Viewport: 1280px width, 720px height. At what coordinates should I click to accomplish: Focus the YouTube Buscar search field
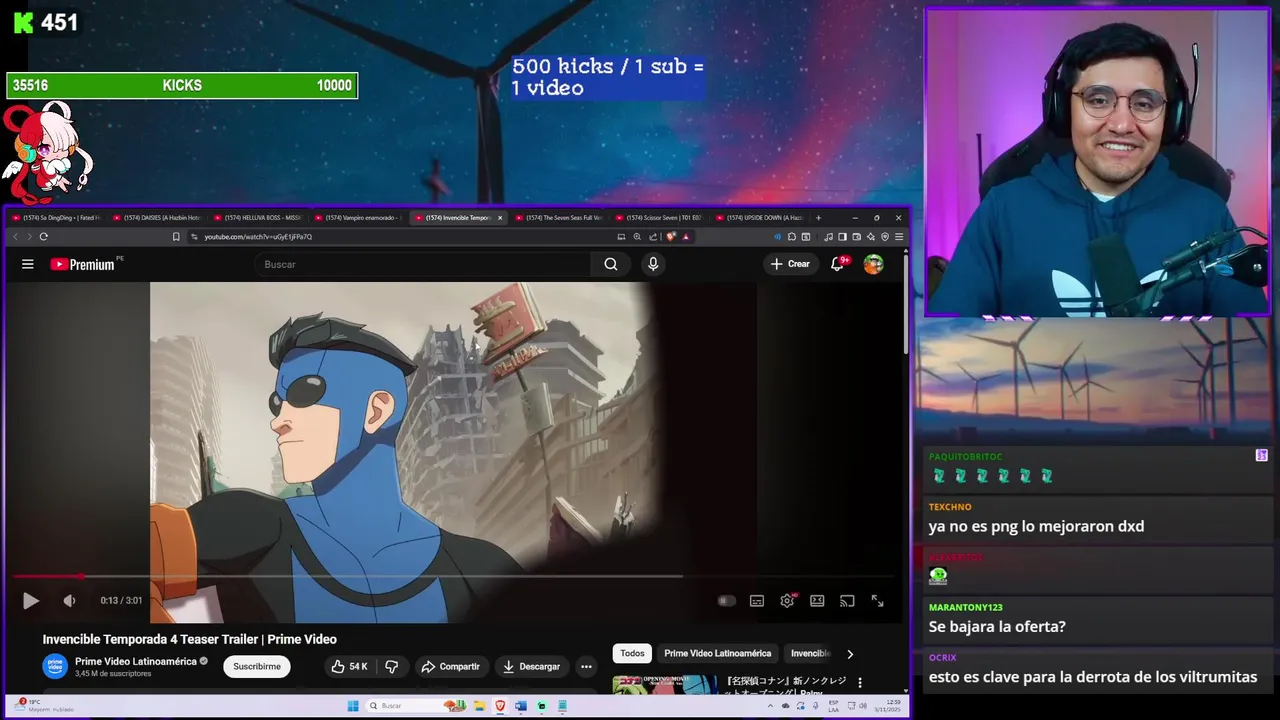[x=422, y=264]
